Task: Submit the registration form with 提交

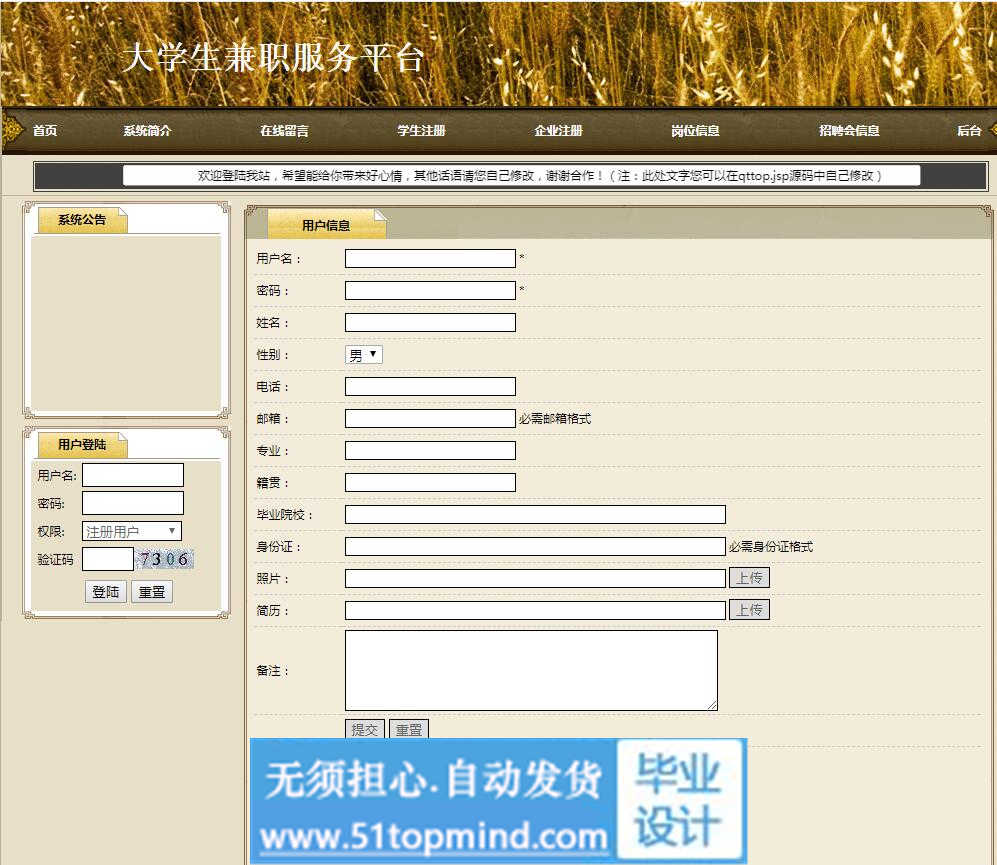Action: [x=365, y=730]
